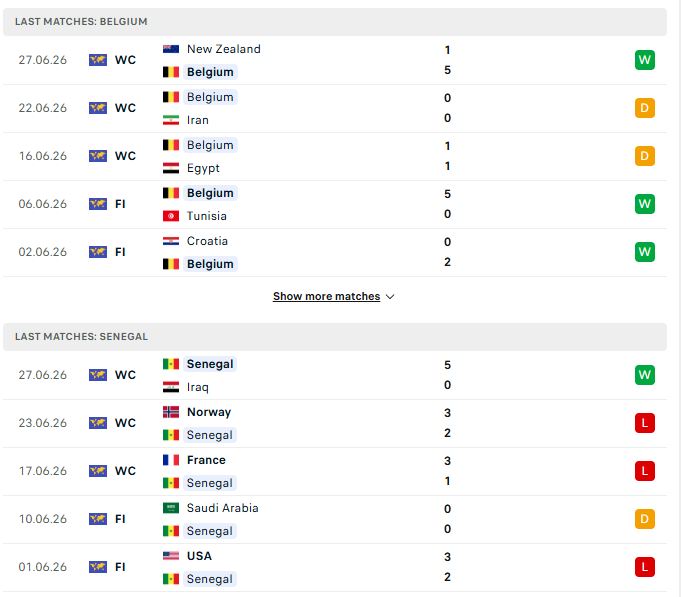The width and height of the screenshot is (681, 597).
Task: Click the France flag icon
Action: (x=171, y=460)
